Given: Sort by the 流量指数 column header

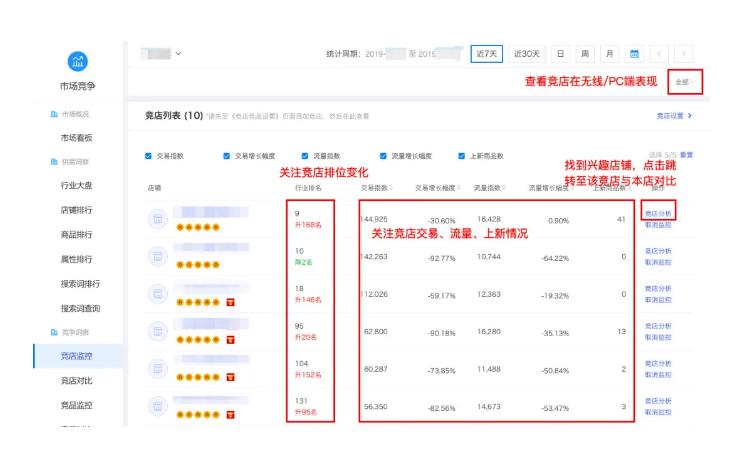Looking at the screenshot, I should point(490,188).
